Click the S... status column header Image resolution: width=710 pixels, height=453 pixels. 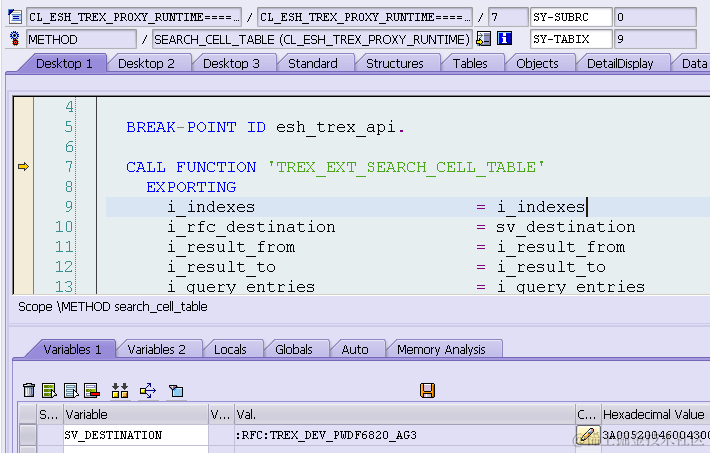pos(49,414)
